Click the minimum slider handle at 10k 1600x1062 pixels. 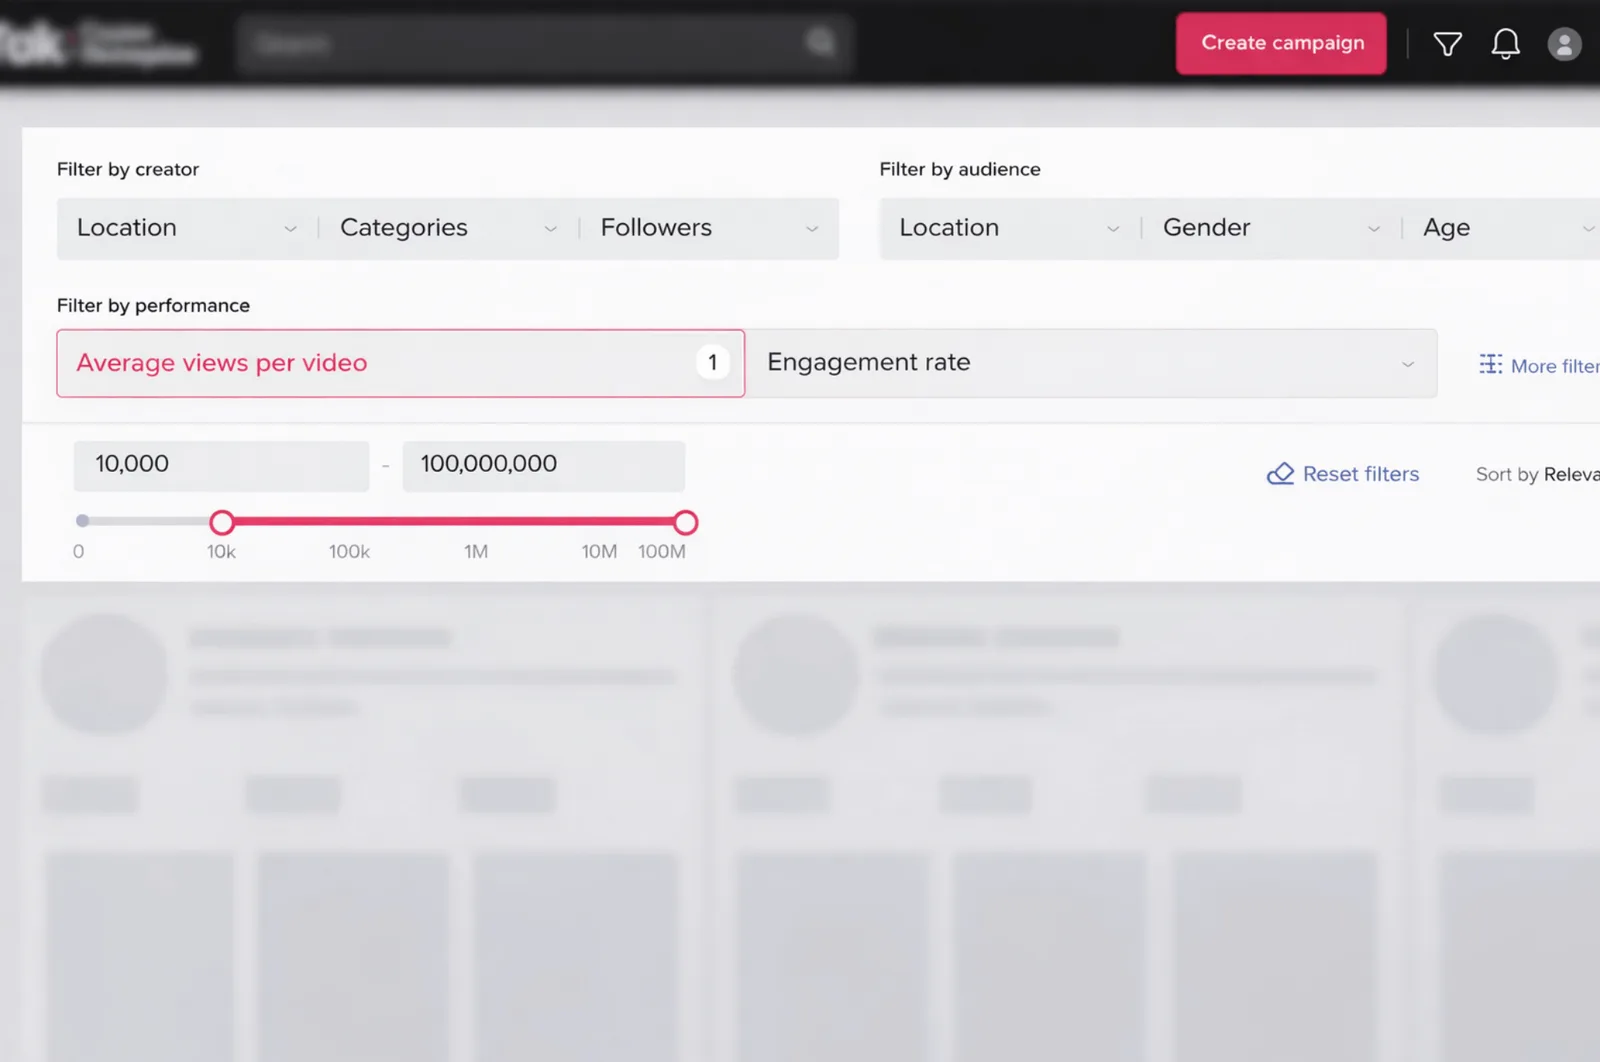(222, 522)
